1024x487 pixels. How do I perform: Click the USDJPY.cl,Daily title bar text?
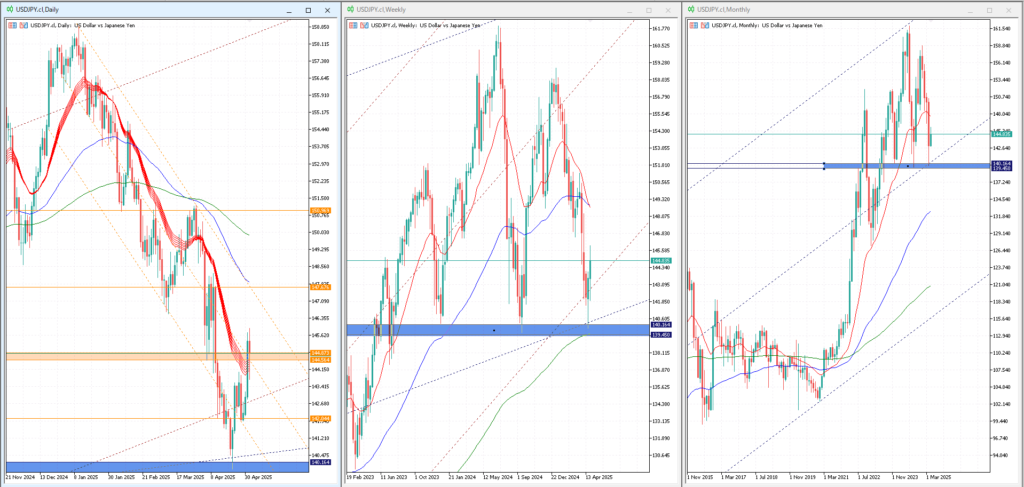coord(38,10)
